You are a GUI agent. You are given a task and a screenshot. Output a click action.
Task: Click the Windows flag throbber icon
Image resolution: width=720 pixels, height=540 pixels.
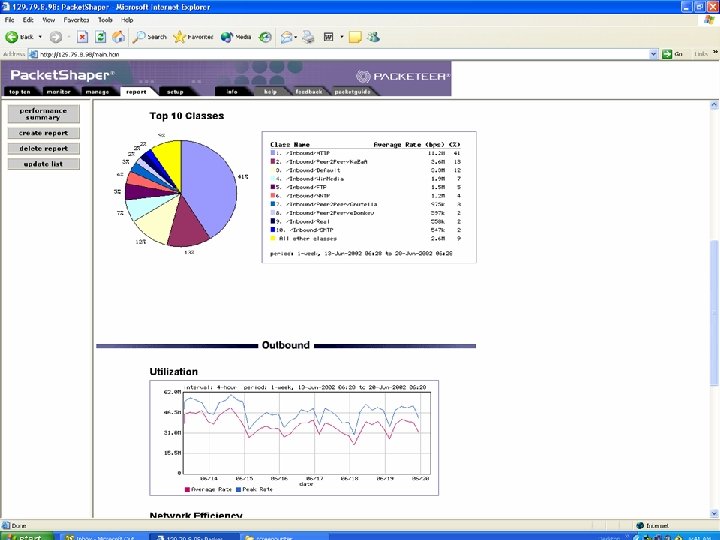(x=709, y=20)
